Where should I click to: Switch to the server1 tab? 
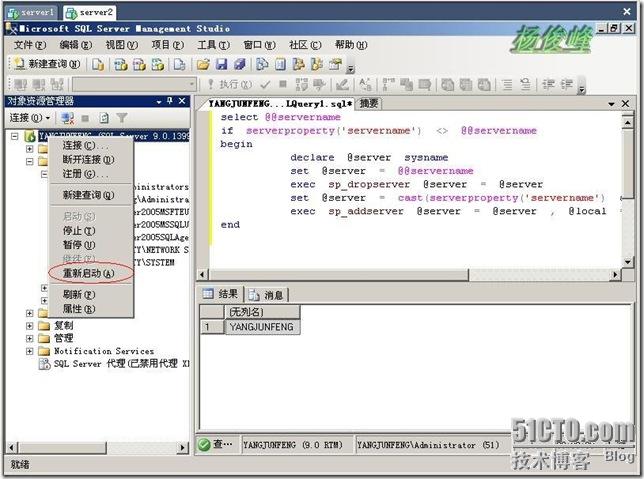(x=32, y=13)
